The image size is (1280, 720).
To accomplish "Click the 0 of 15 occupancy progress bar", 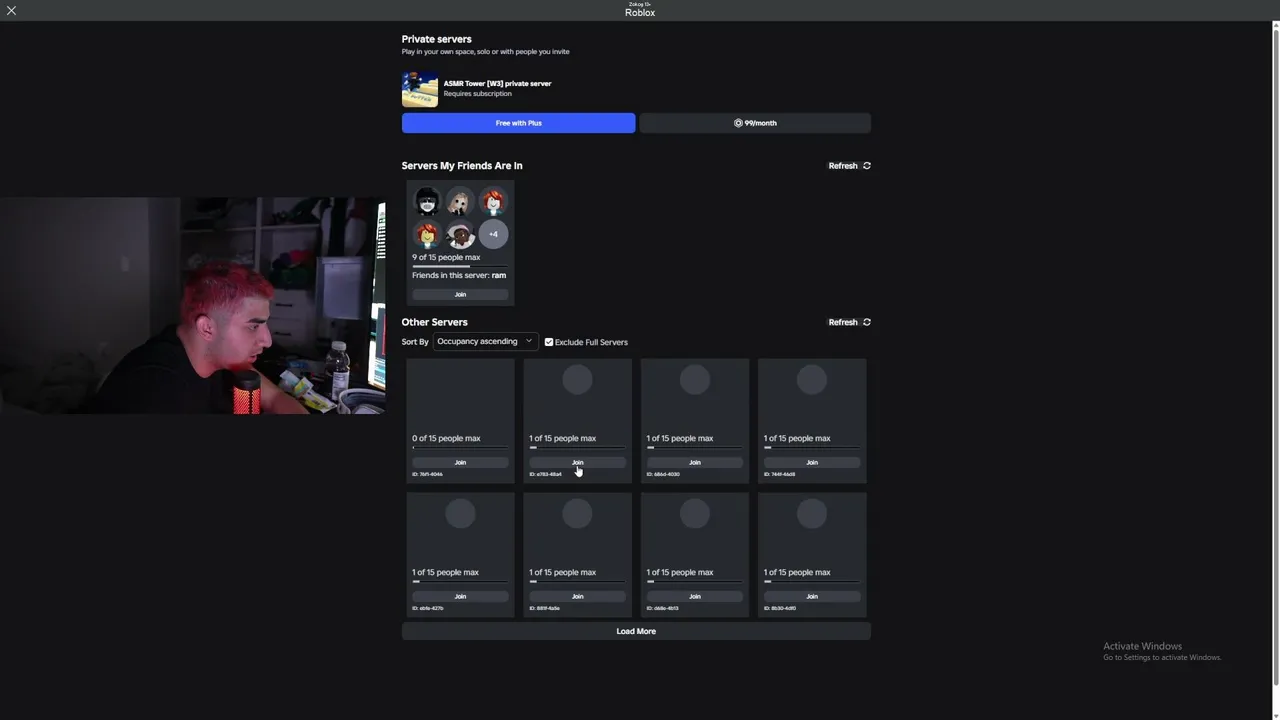I will [460, 447].
